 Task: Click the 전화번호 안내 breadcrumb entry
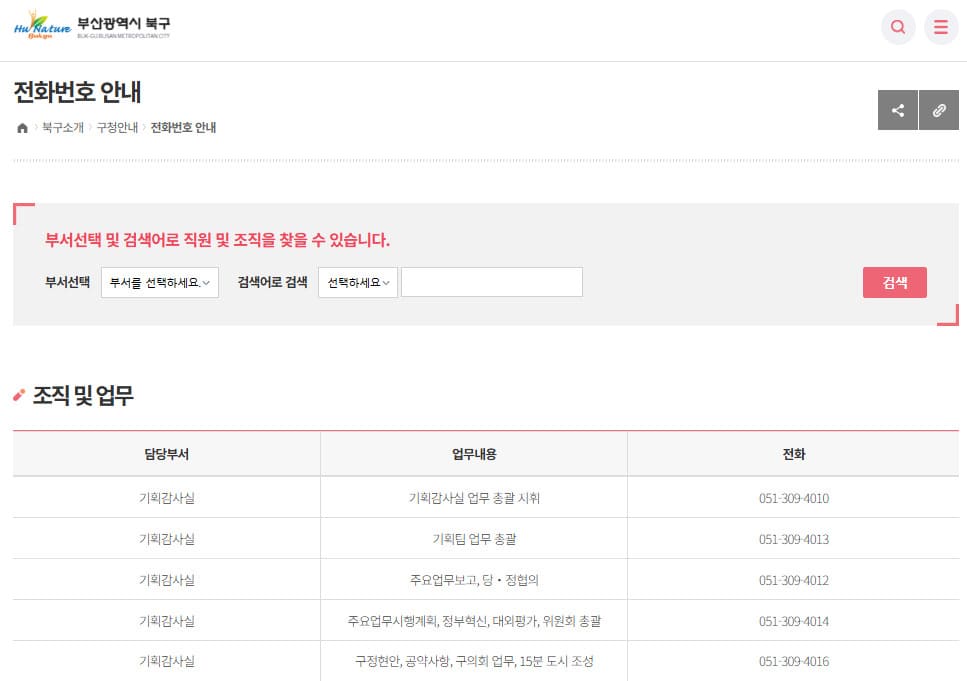coord(185,128)
